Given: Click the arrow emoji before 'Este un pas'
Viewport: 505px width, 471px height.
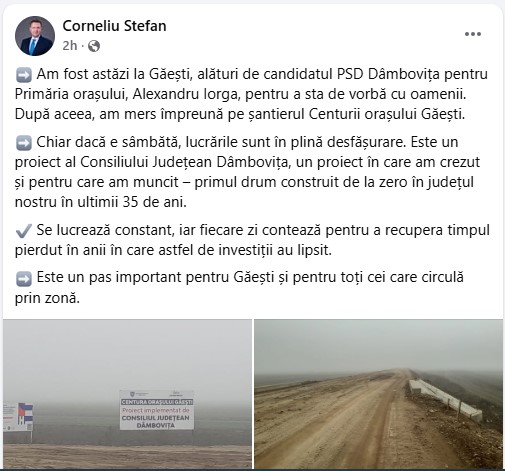Looking at the screenshot, I should tap(24, 278).
